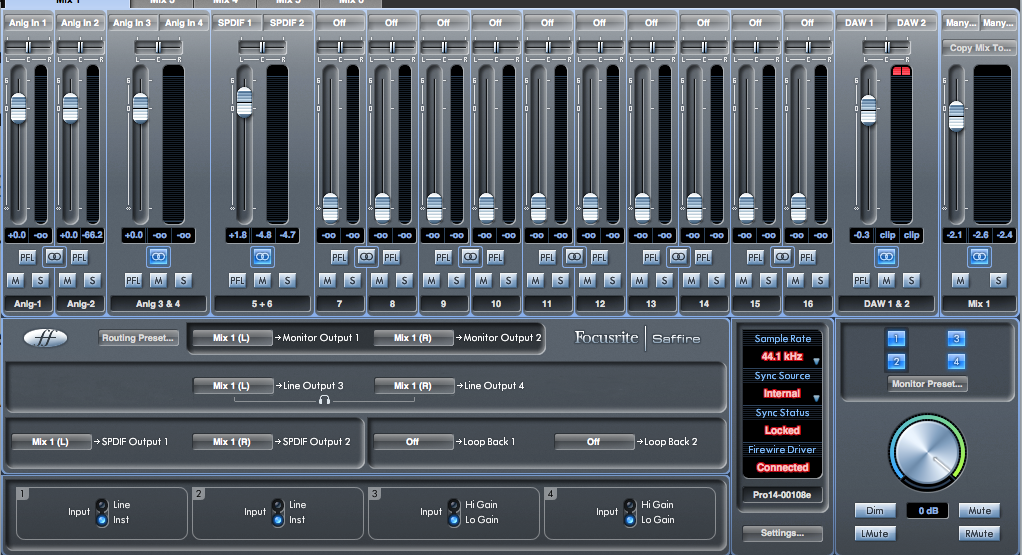Toggle stereo link on DAW 1 & 2 channel
The width and height of the screenshot is (1022, 555).
(886, 257)
